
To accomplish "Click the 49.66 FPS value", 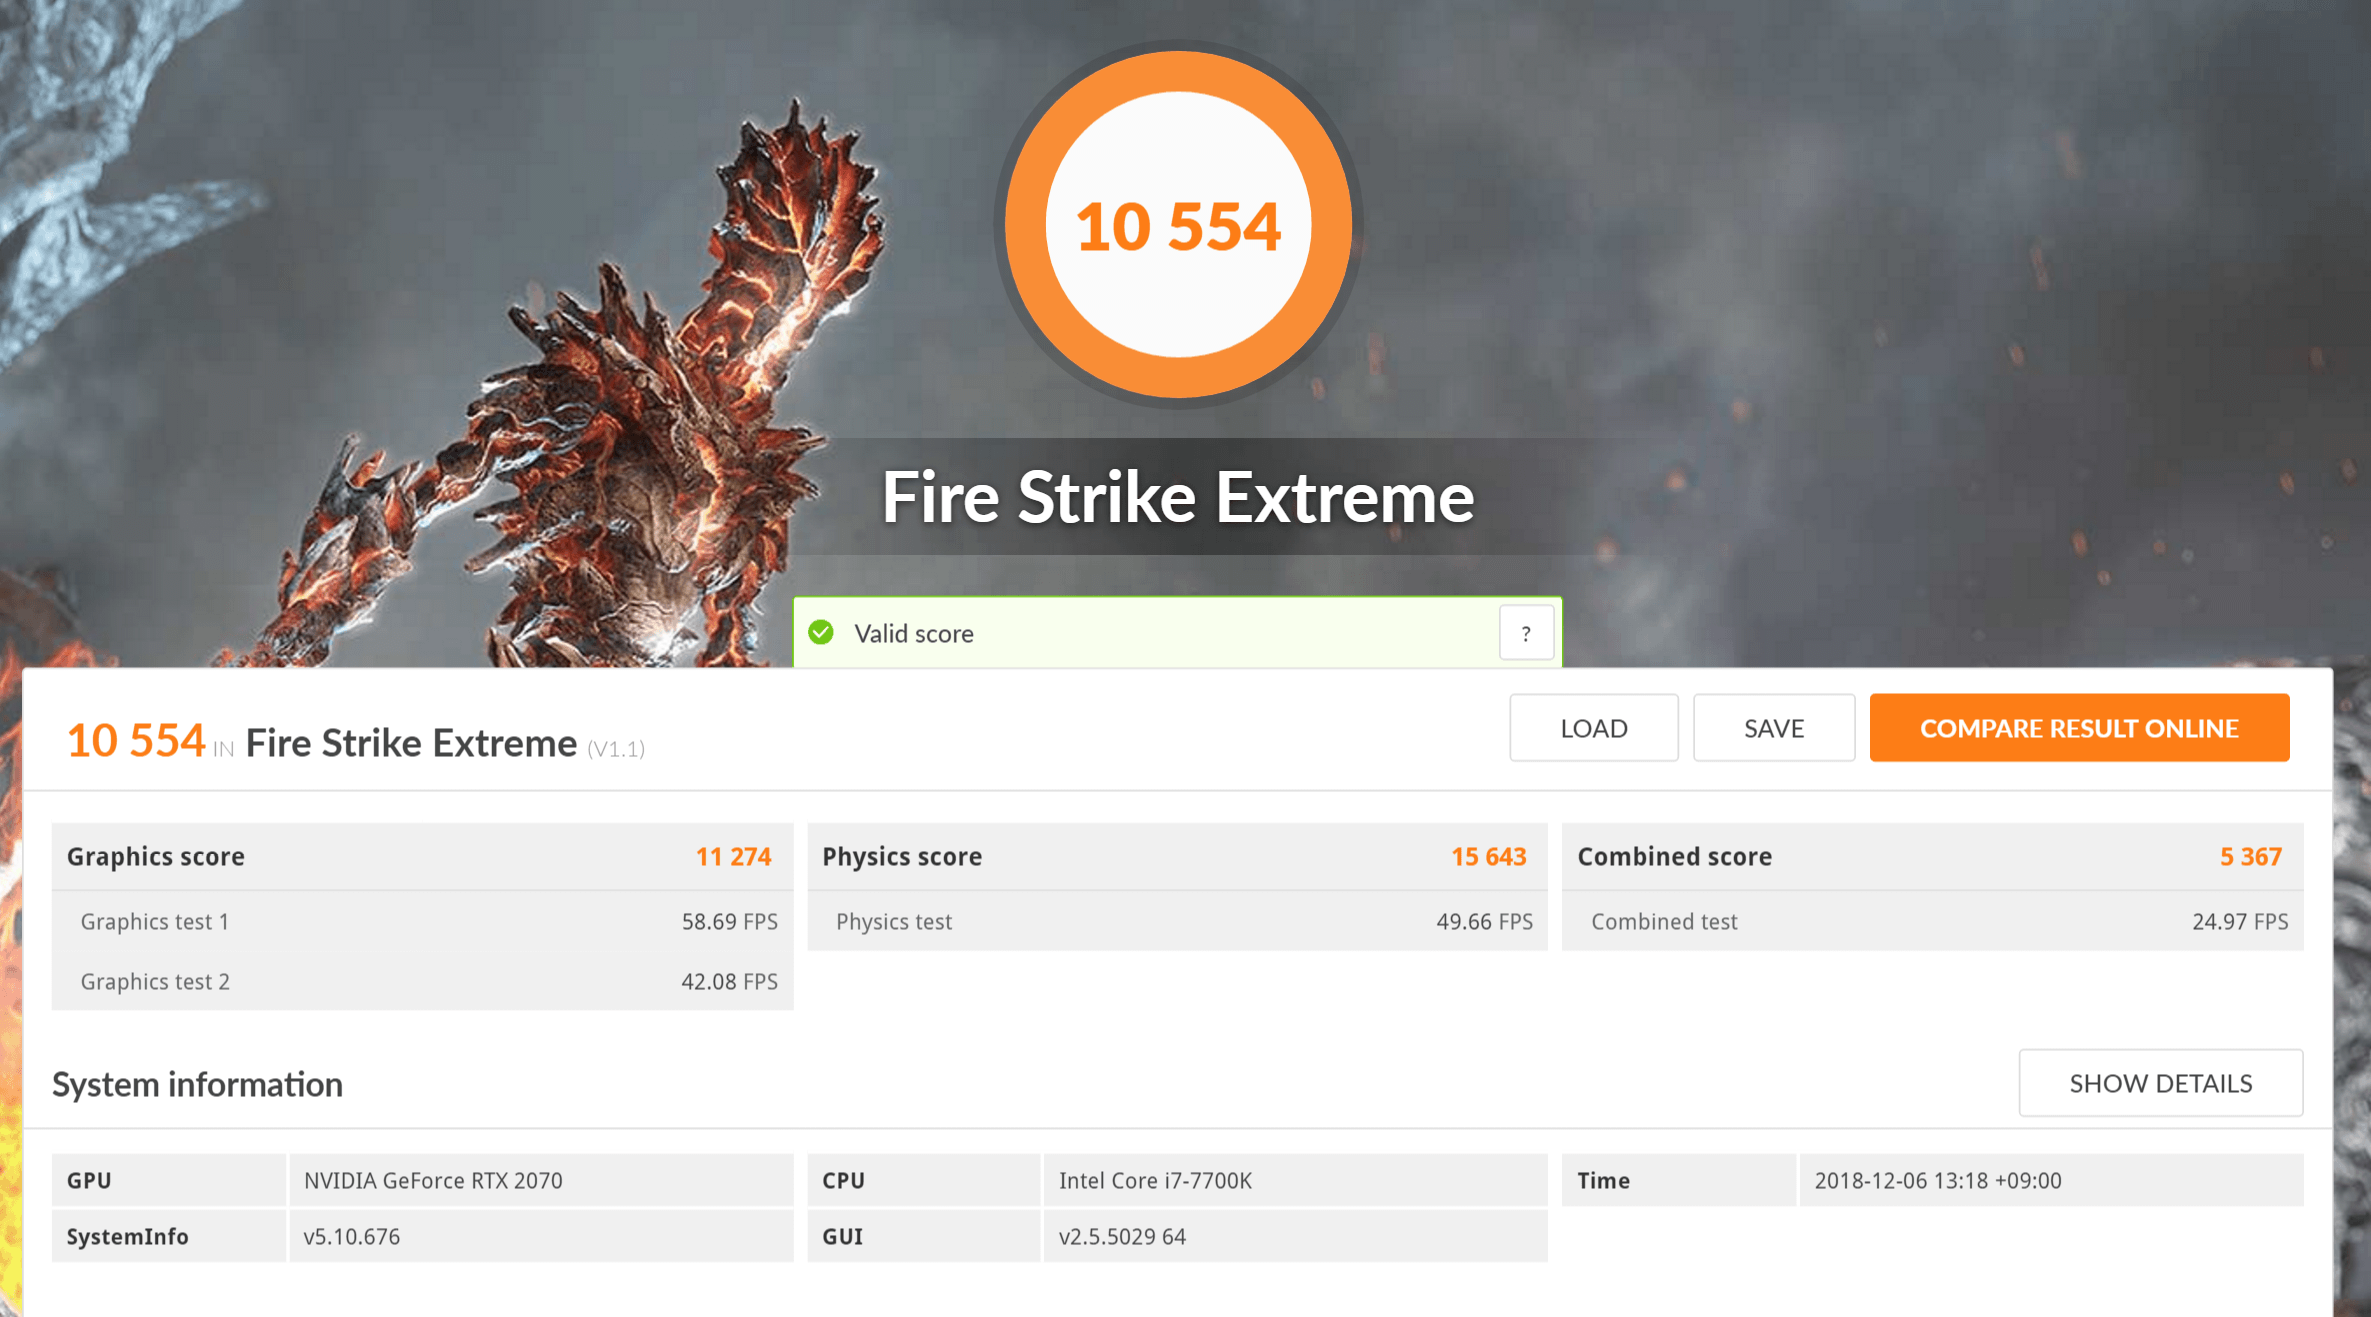I will [1485, 921].
